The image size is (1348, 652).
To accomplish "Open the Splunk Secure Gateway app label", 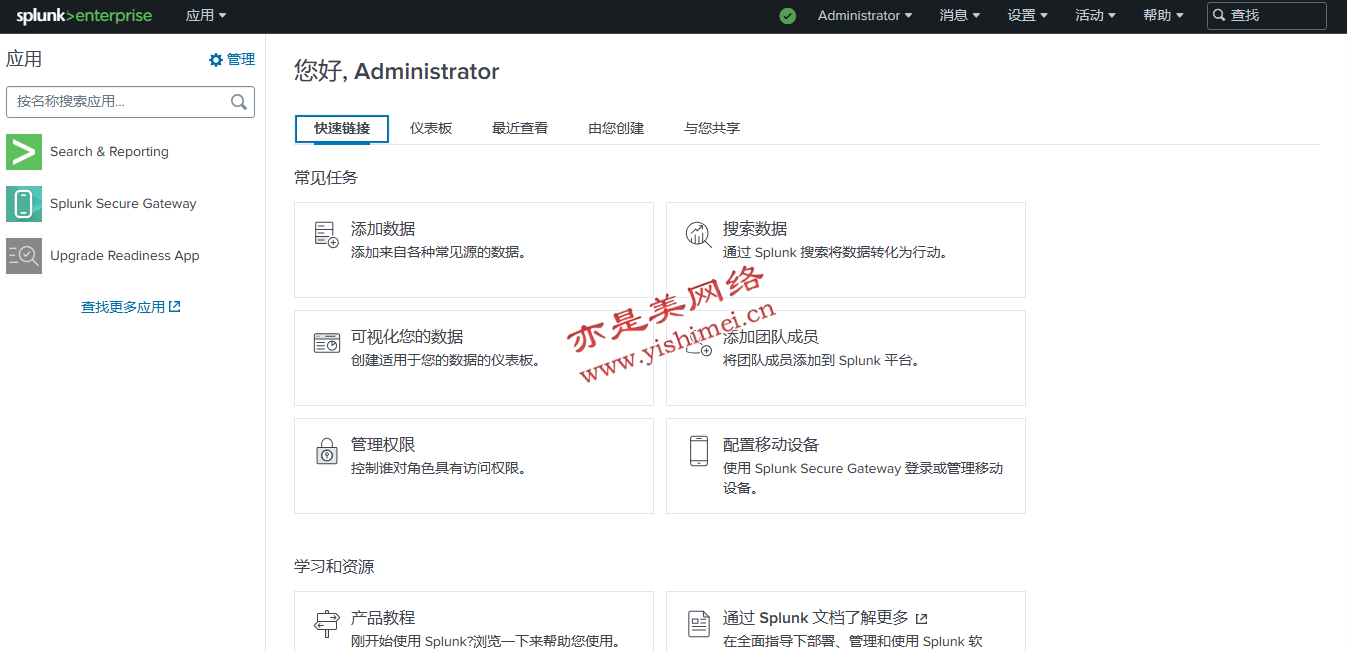I will click(x=123, y=204).
